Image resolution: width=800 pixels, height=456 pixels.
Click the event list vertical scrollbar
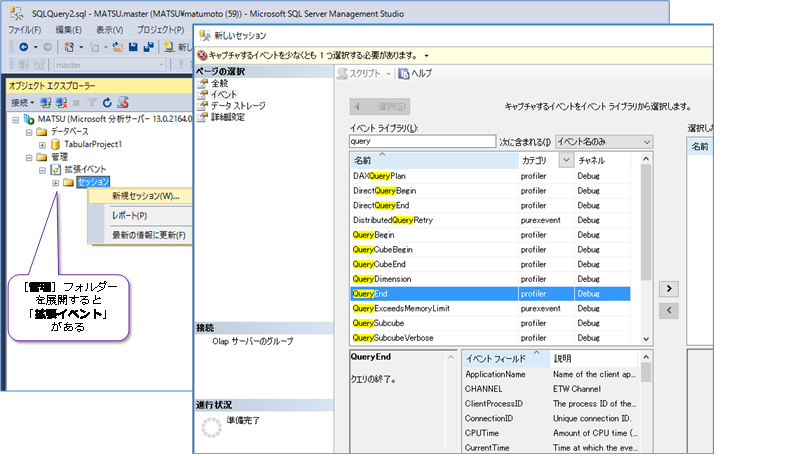(646, 222)
